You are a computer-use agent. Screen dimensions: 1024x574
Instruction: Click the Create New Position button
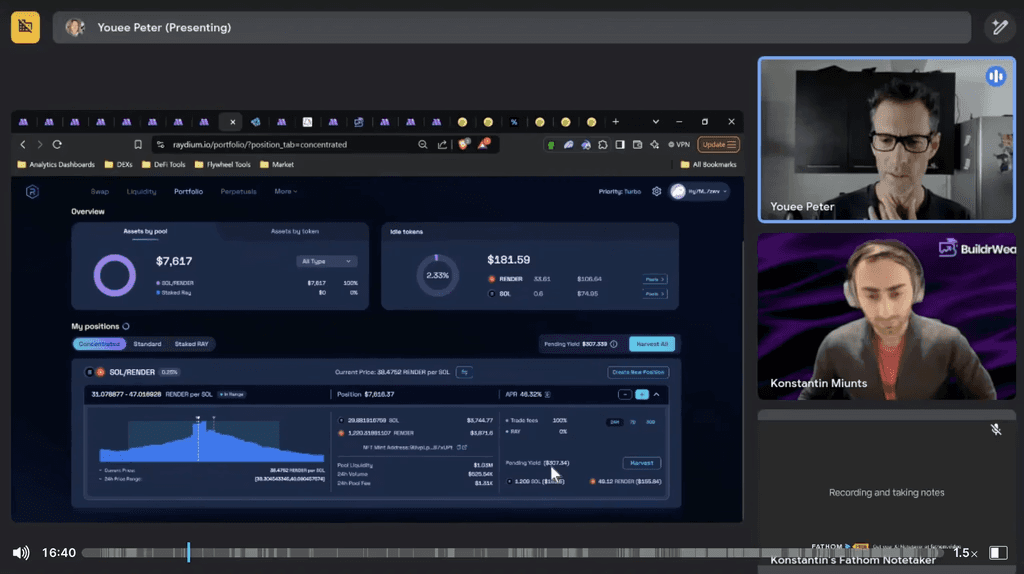tap(638, 372)
